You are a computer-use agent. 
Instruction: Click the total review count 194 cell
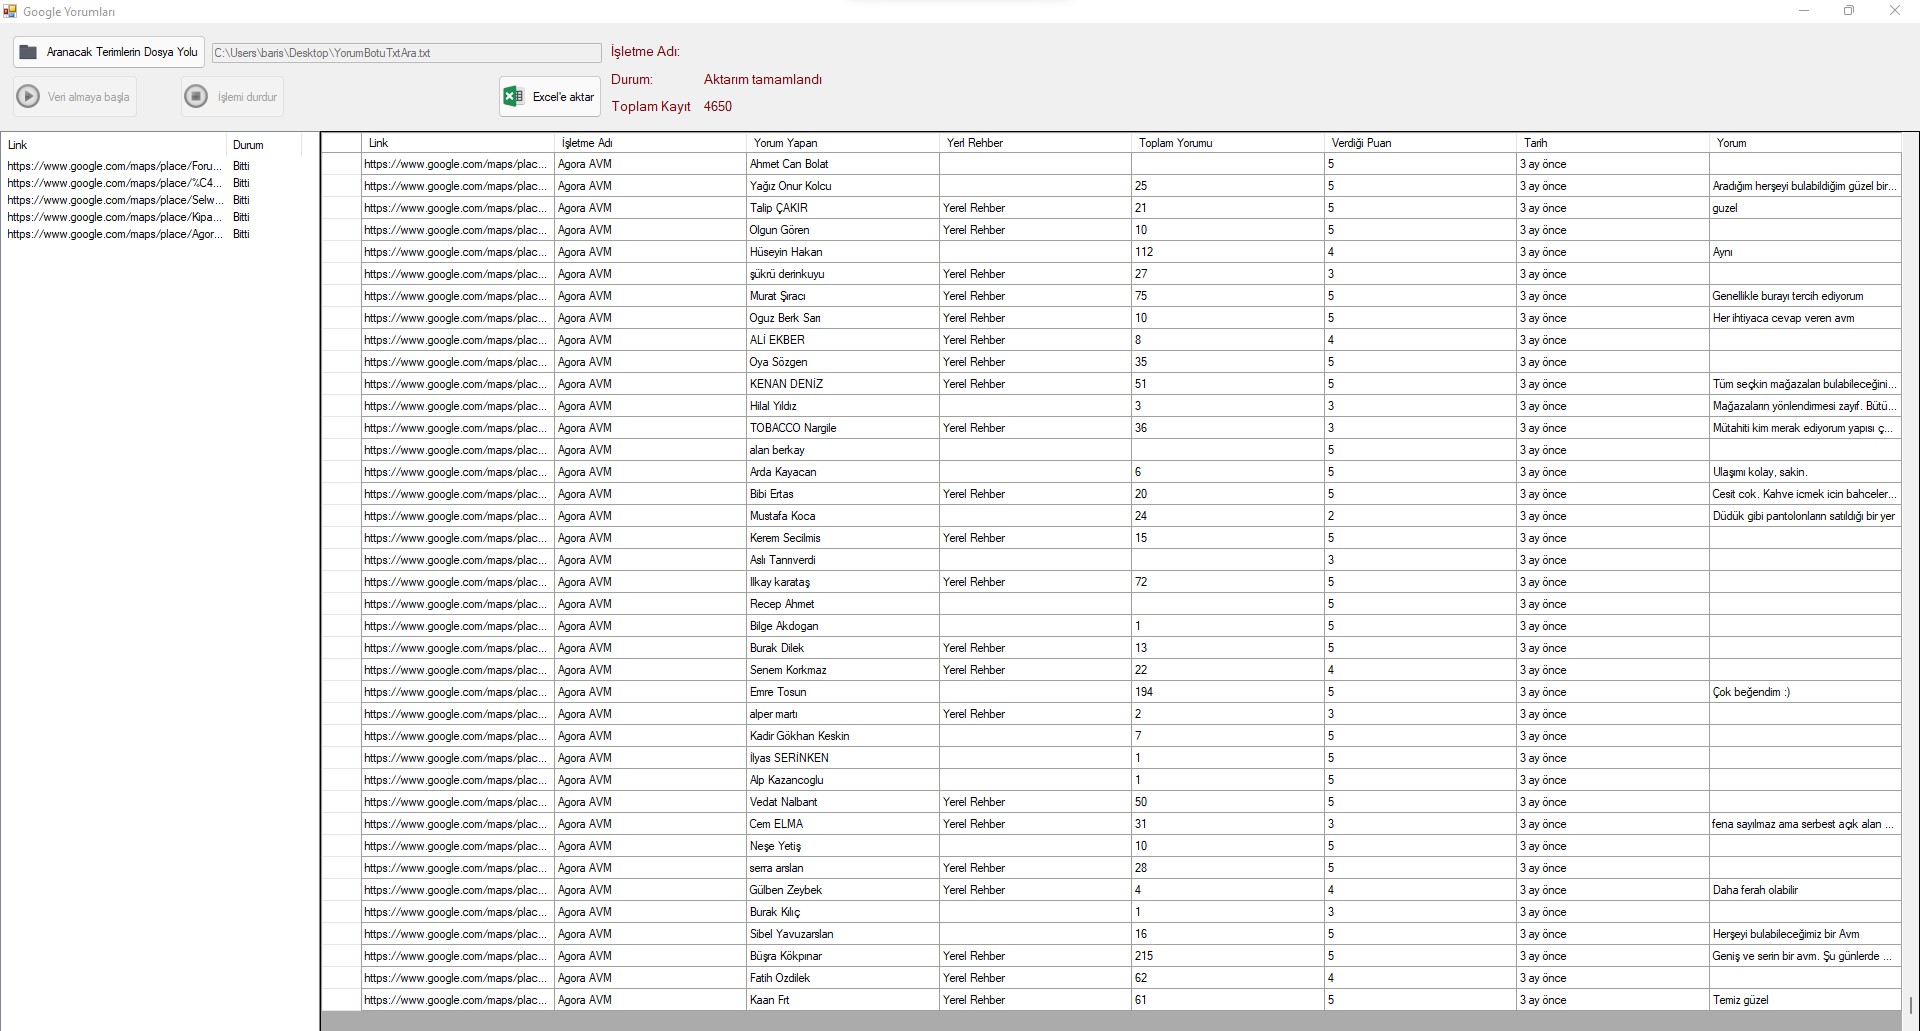click(x=1228, y=692)
